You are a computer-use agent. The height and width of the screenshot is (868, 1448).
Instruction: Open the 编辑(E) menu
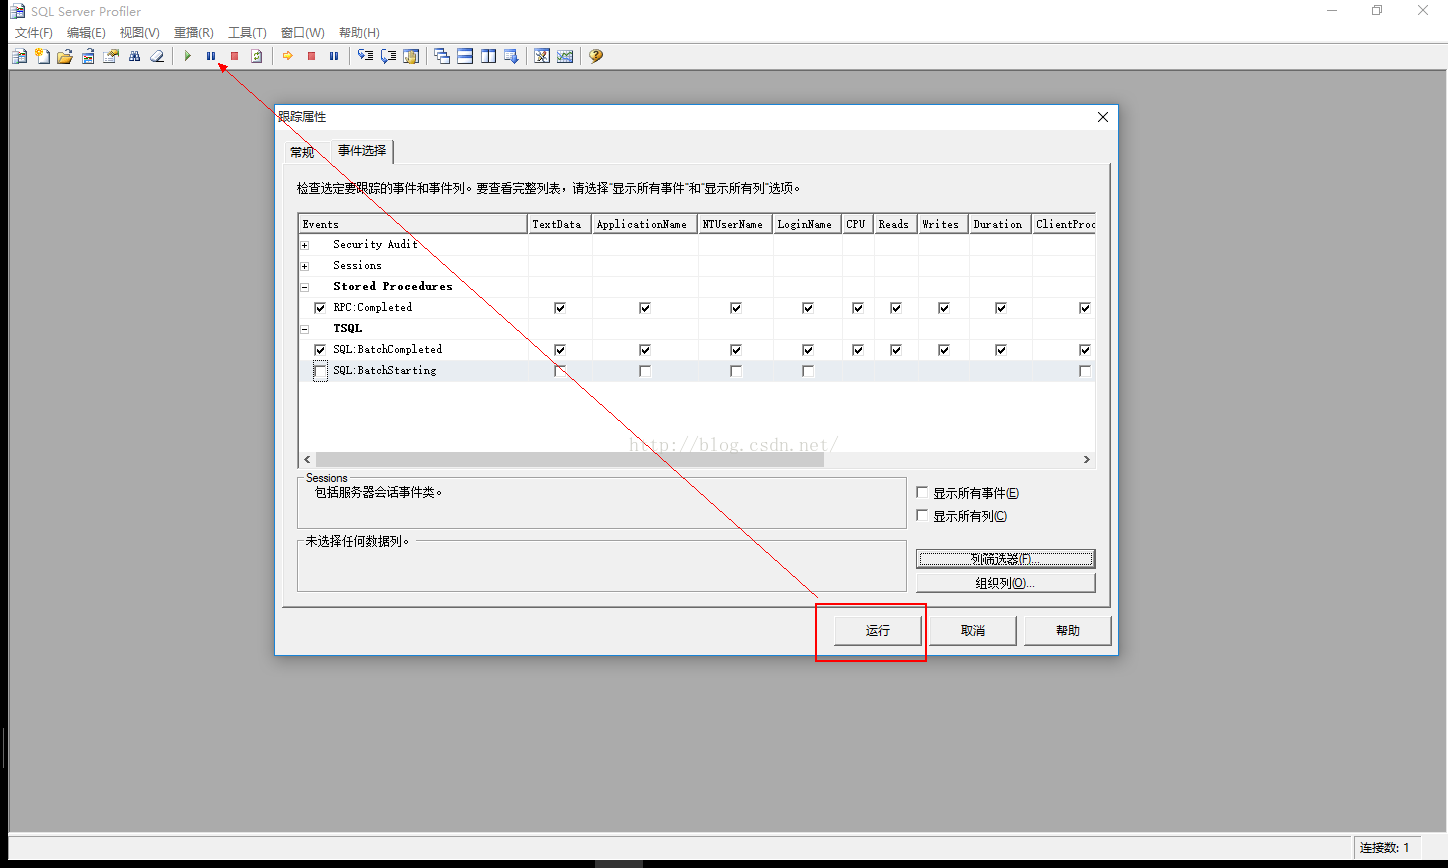pos(86,33)
